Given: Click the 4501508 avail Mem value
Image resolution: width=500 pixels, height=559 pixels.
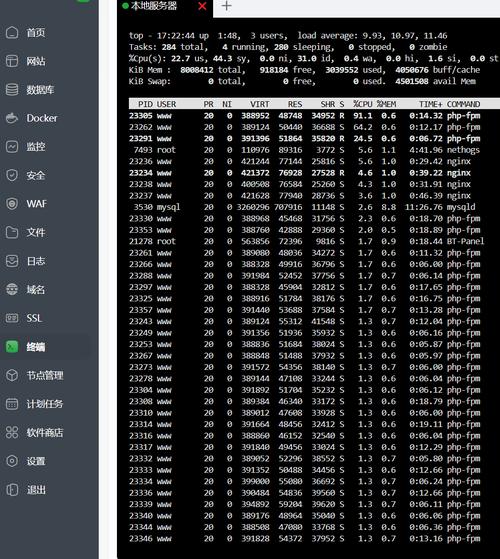Looking at the screenshot, I should click(x=412, y=81).
